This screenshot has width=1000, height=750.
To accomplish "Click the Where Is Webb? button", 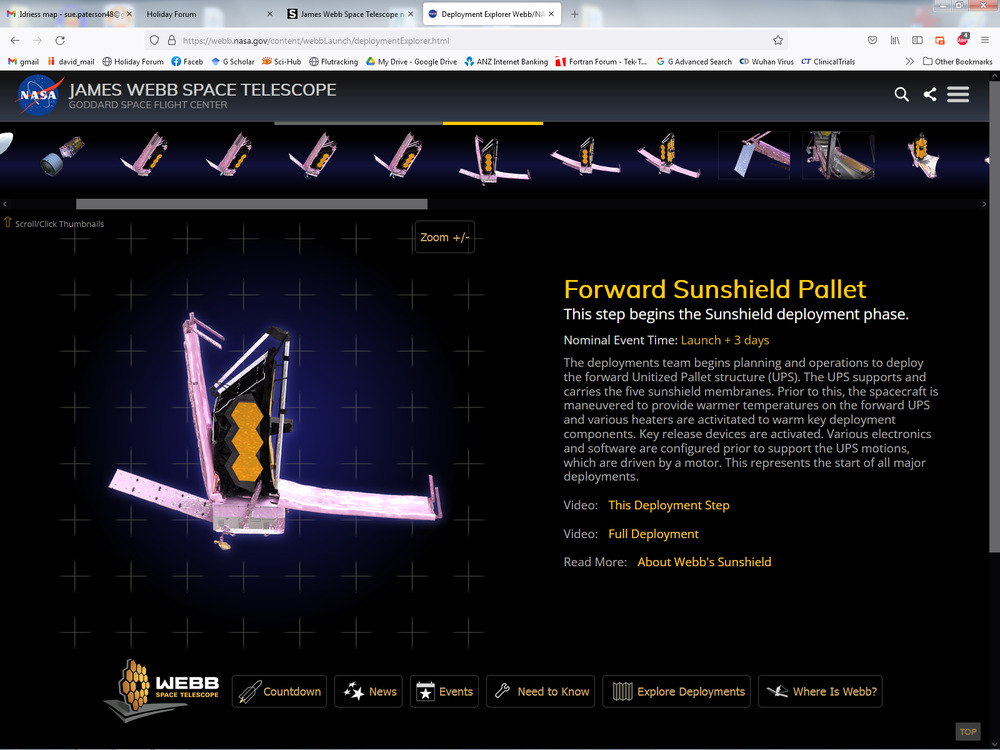I will coord(820,691).
